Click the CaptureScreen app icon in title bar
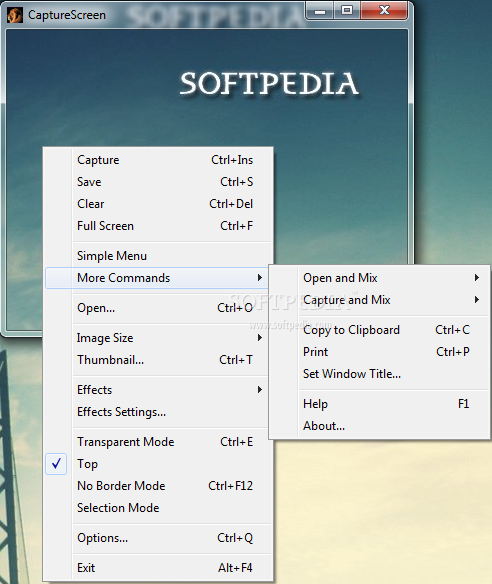This screenshot has width=492, height=584. (x=15, y=15)
